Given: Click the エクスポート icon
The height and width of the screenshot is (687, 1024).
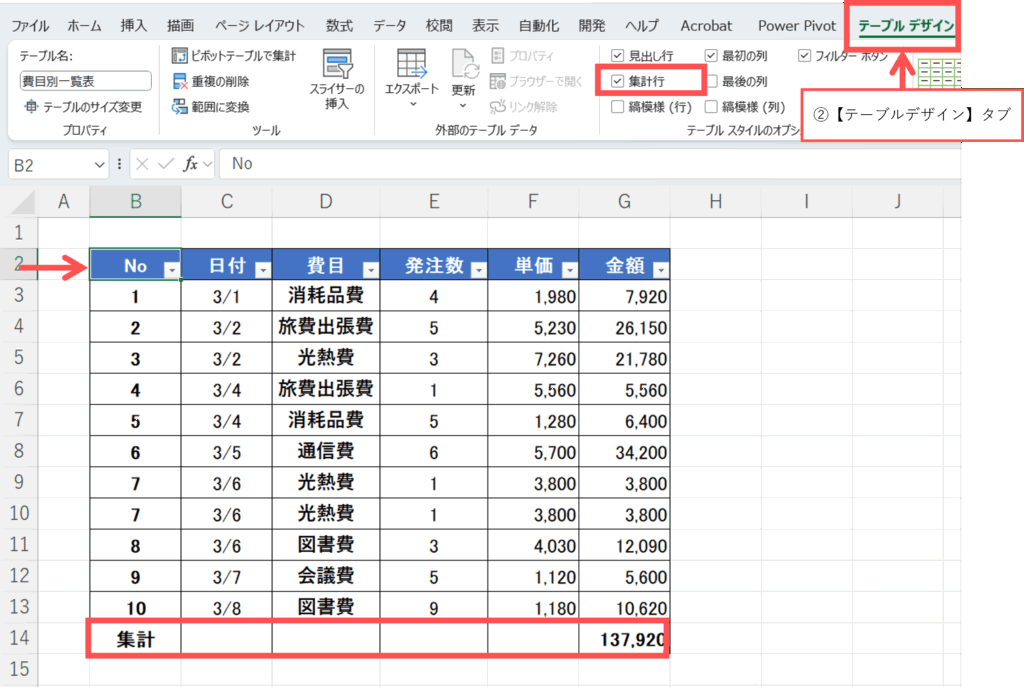Looking at the screenshot, I should pyautogui.click(x=411, y=64).
